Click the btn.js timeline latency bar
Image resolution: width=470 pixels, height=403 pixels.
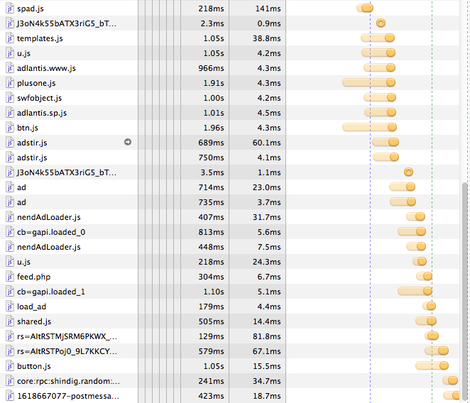coord(369,127)
